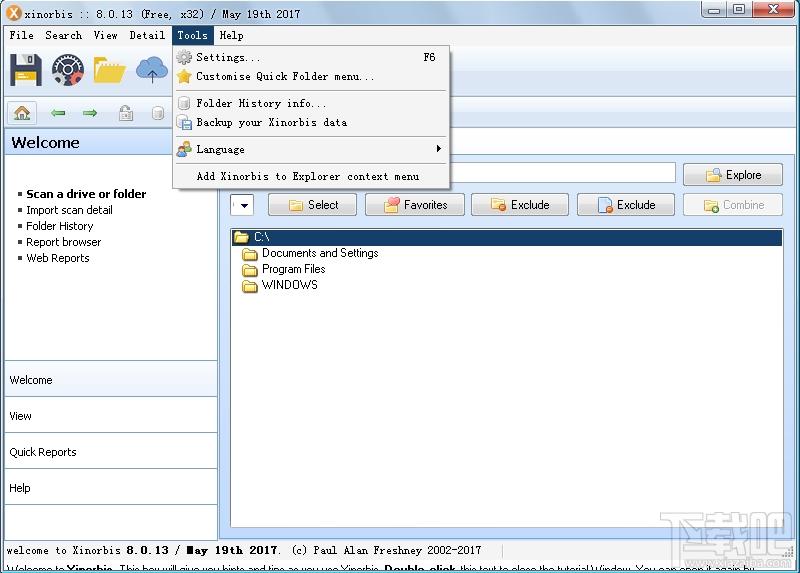This screenshot has height=573, width=800.
Task: Select WINDOWS folder
Action: pyautogui.click(x=289, y=285)
